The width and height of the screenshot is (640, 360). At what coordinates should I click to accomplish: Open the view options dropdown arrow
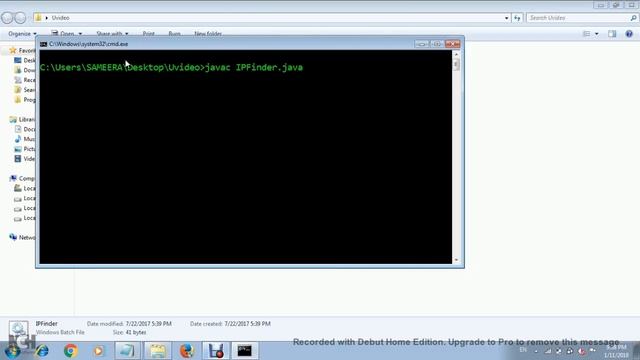point(596,34)
